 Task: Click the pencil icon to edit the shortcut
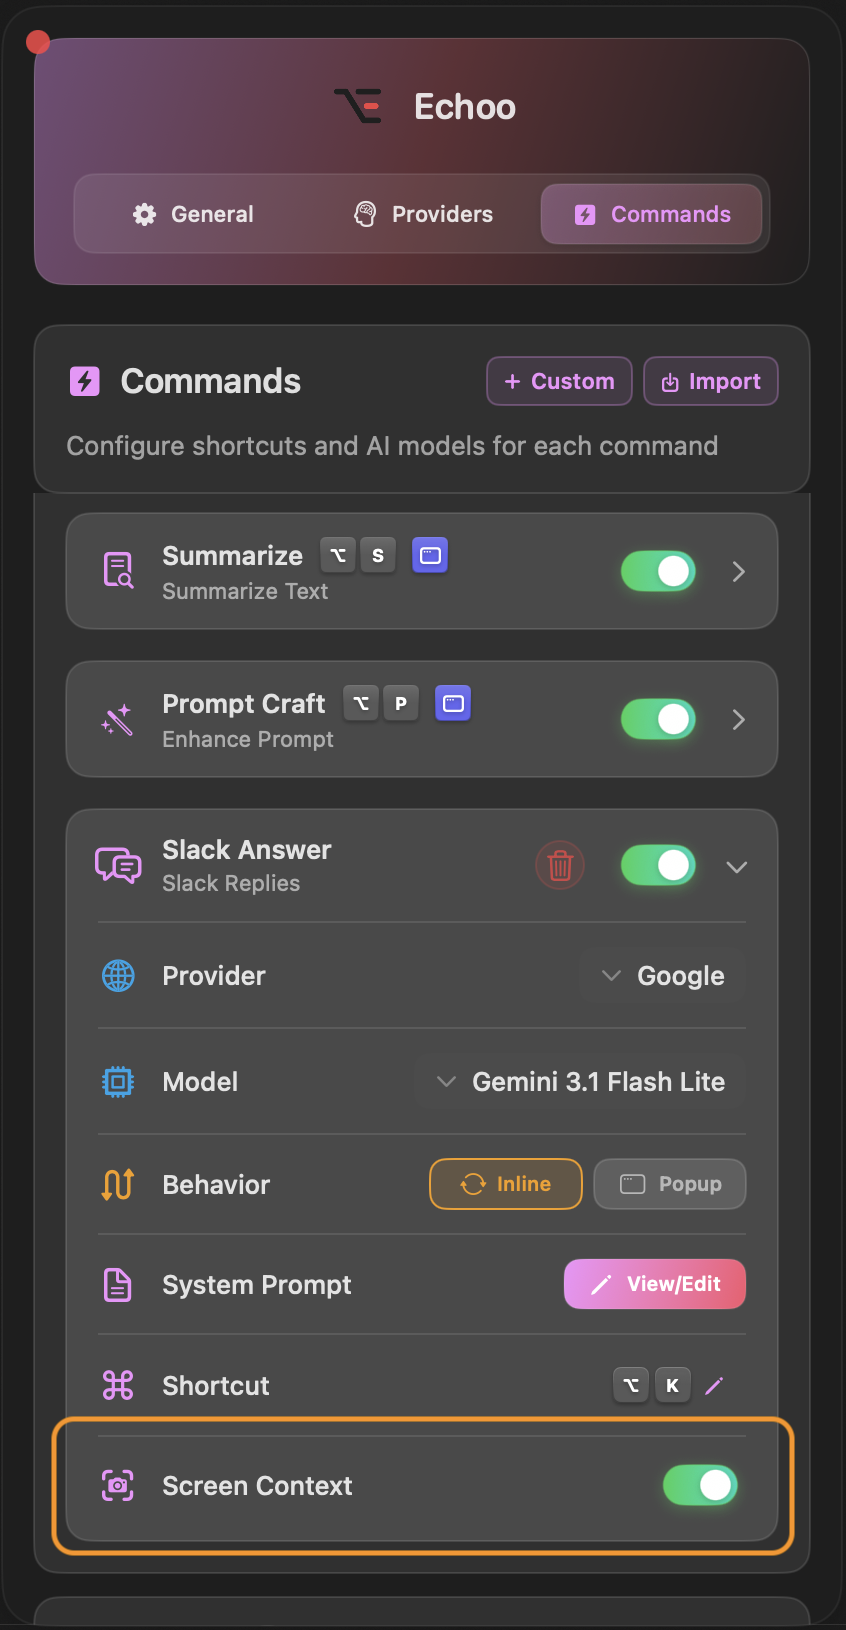coord(714,1385)
